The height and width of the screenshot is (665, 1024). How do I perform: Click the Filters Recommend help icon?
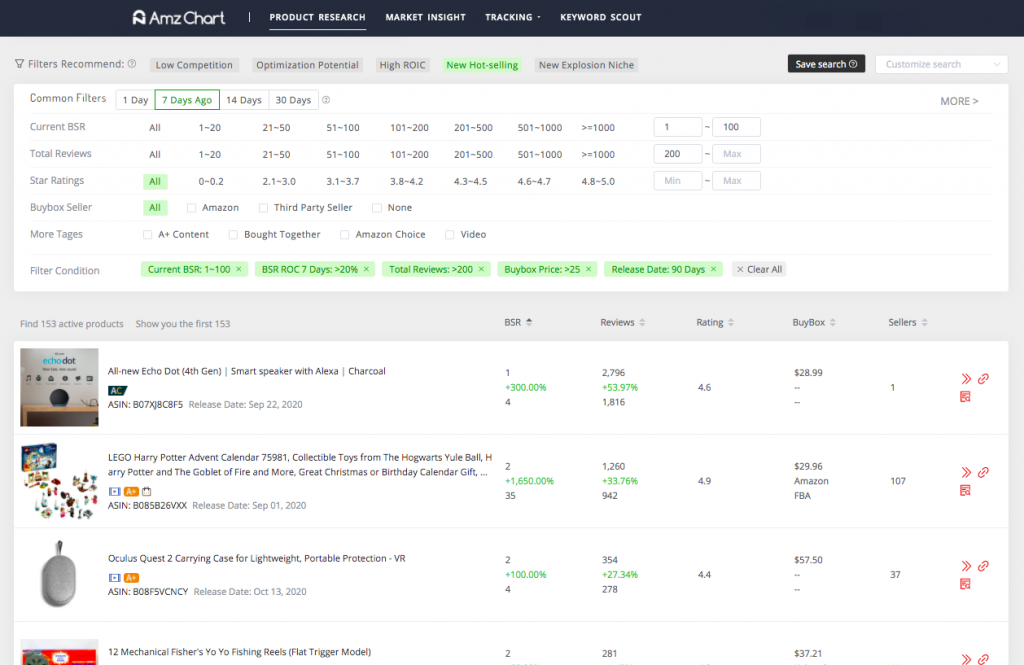coord(132,64)
